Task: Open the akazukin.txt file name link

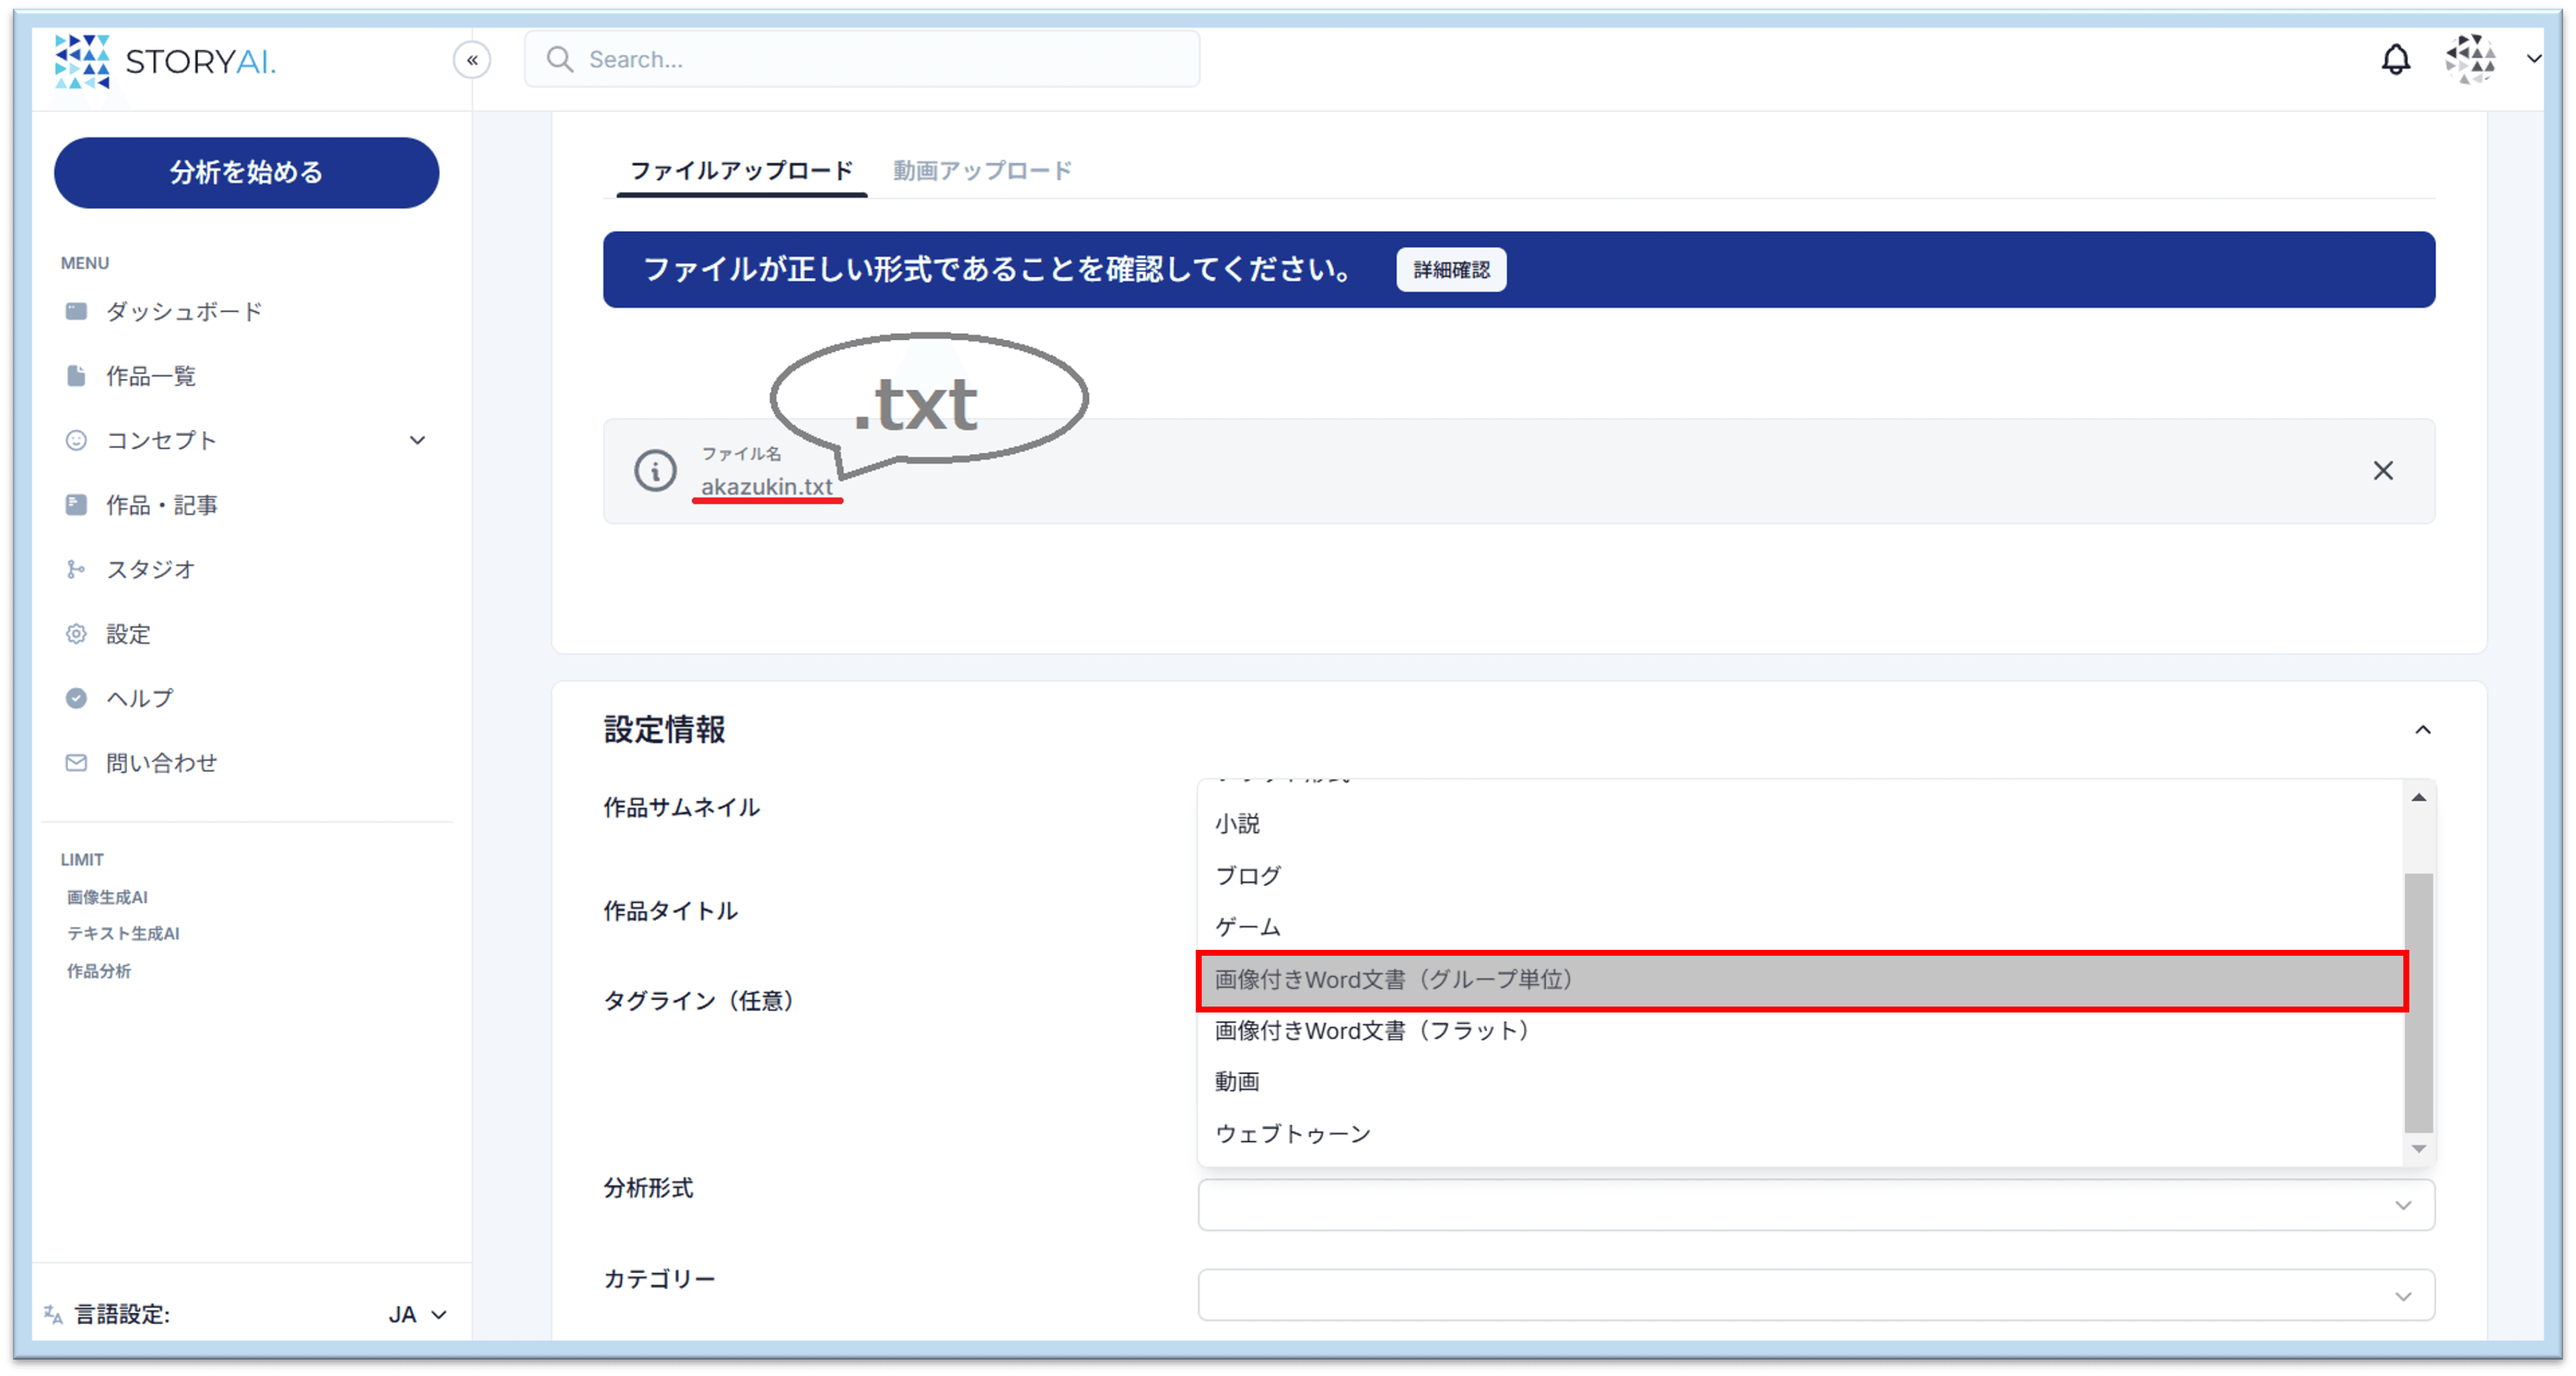Action: tap(766, 487)
